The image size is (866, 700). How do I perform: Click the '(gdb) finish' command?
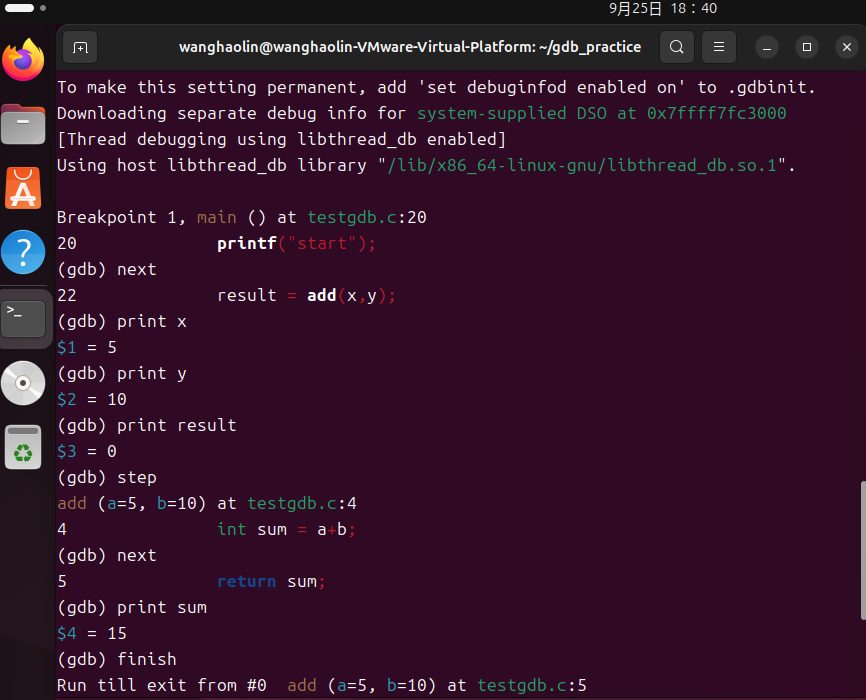pyautogui.click(x=117, y=660)
